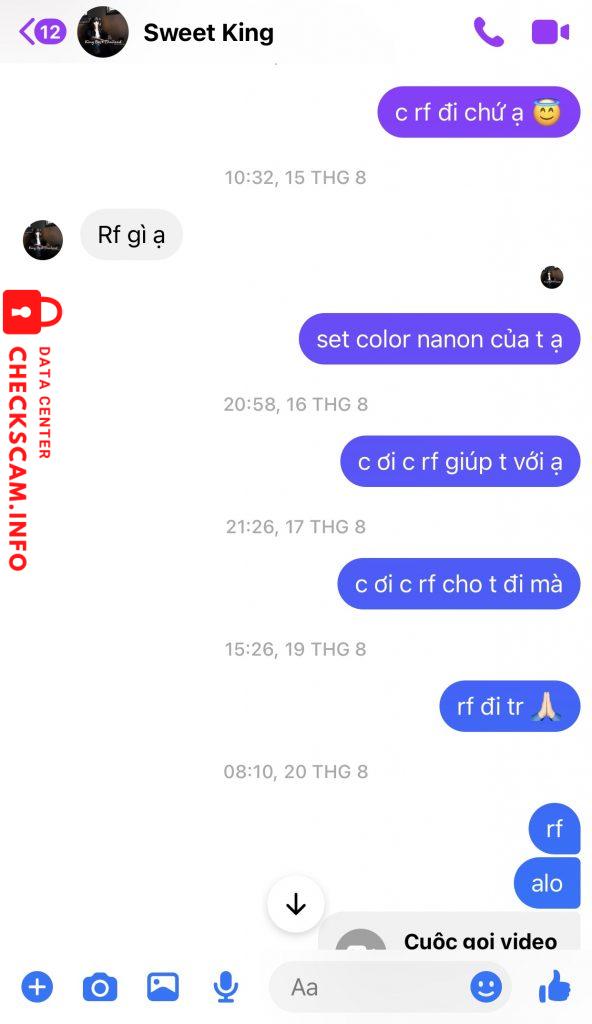Open Sweet King's profile picture in header
This screenshot has height=1024, width=592.
tap(103, 32)
